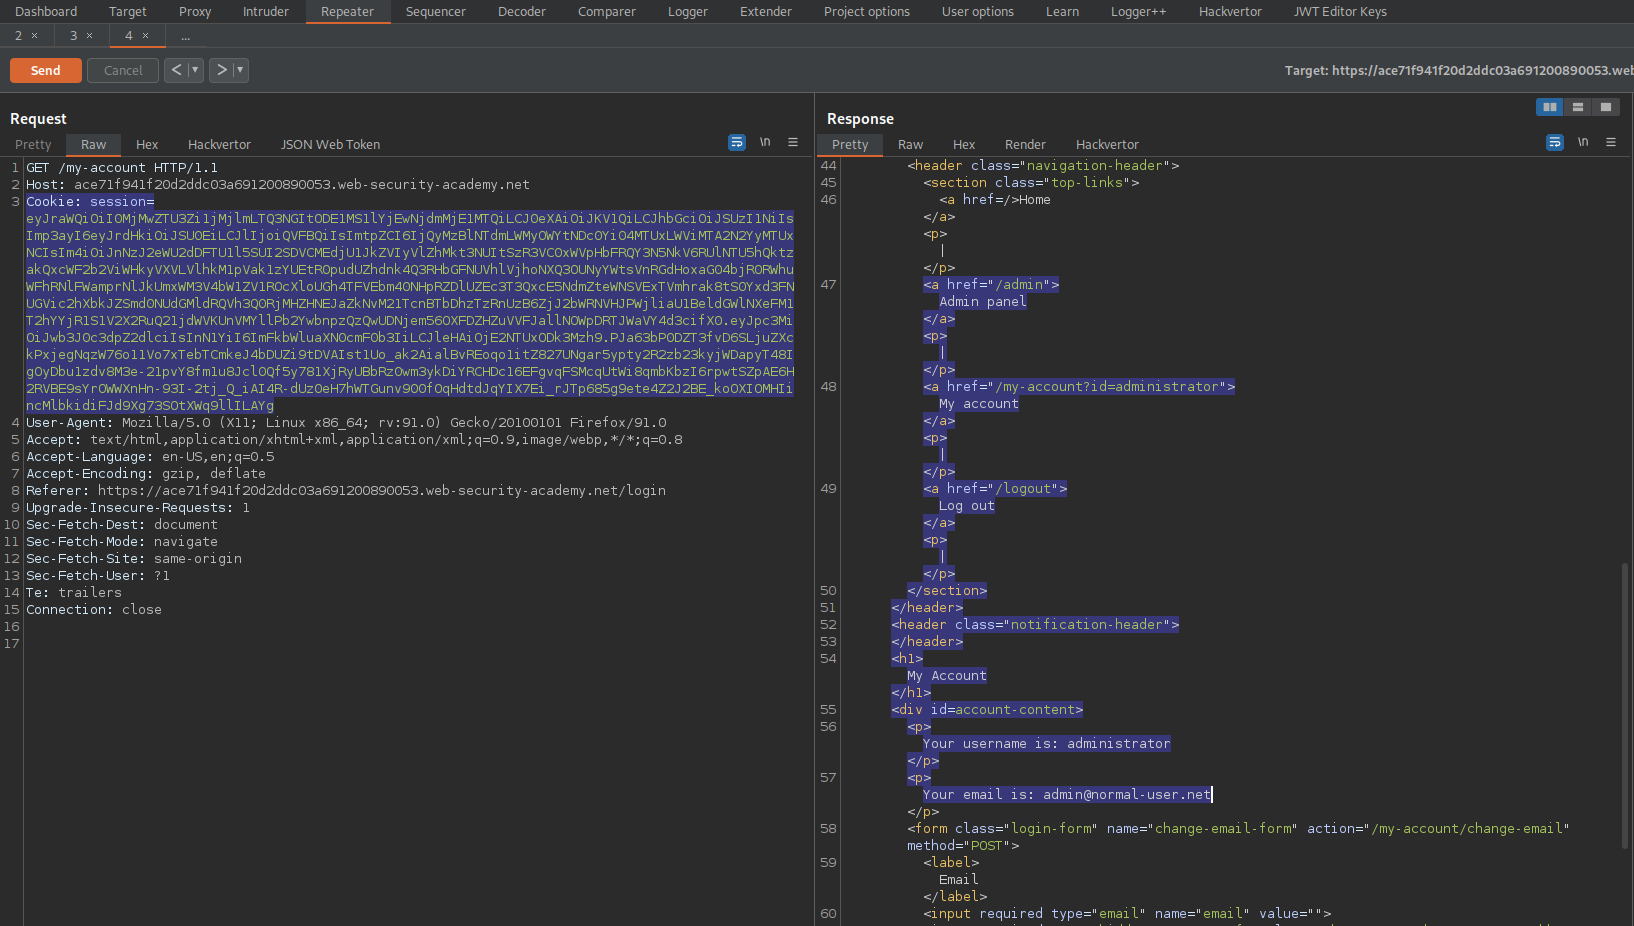This screenshot has width=1634, height=926.
Task: Switch Response view to Render
Action: click(x=1025, y=145)
